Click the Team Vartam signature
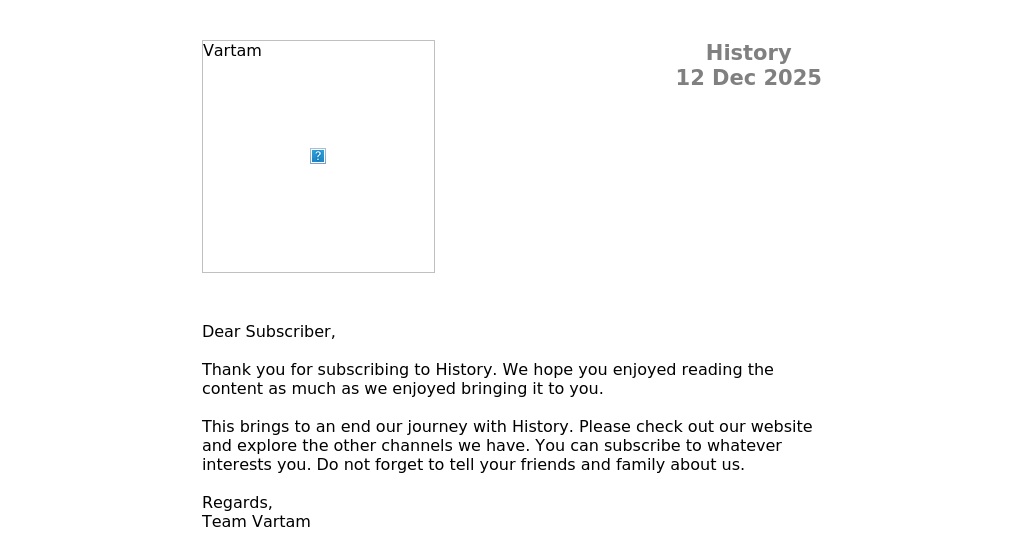 256,522
